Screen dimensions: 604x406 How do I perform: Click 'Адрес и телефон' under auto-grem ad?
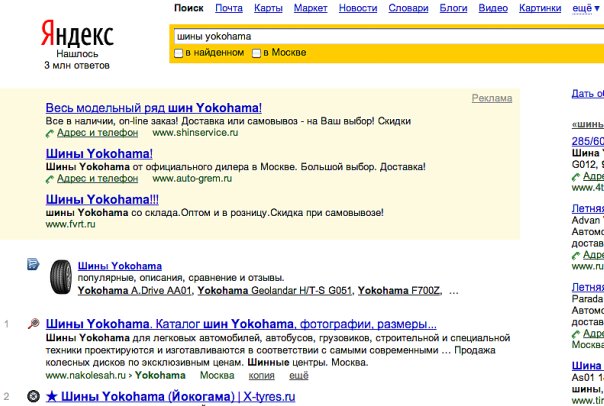coord(97,179)
